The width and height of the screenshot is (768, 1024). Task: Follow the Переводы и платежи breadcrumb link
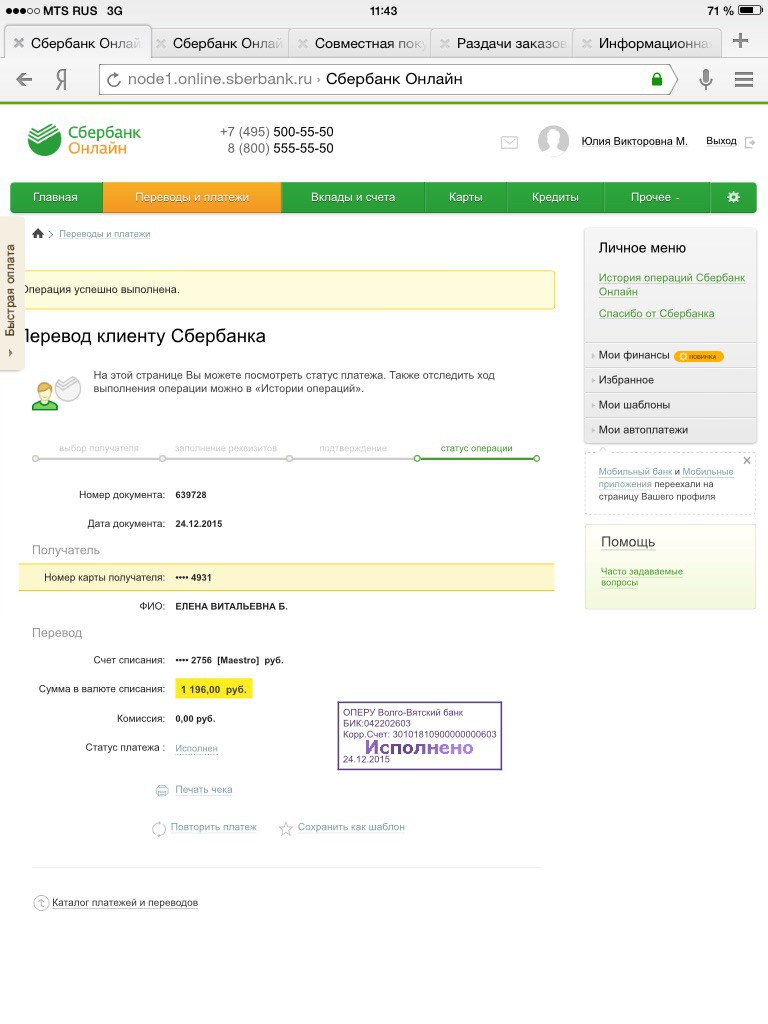pyautogui.click(x=104, y=234)
